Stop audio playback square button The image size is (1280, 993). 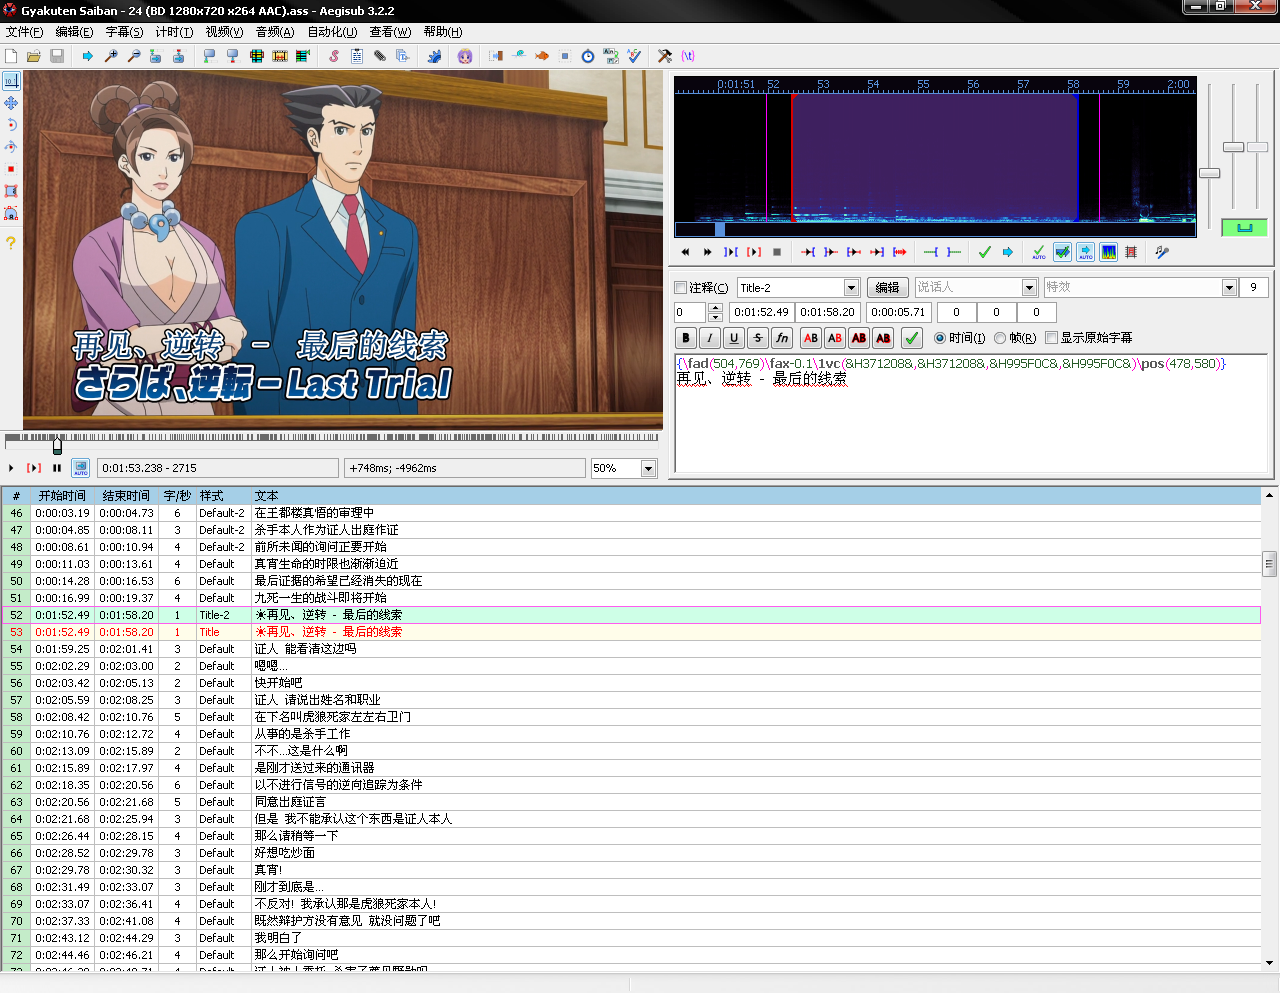(777, 252)
